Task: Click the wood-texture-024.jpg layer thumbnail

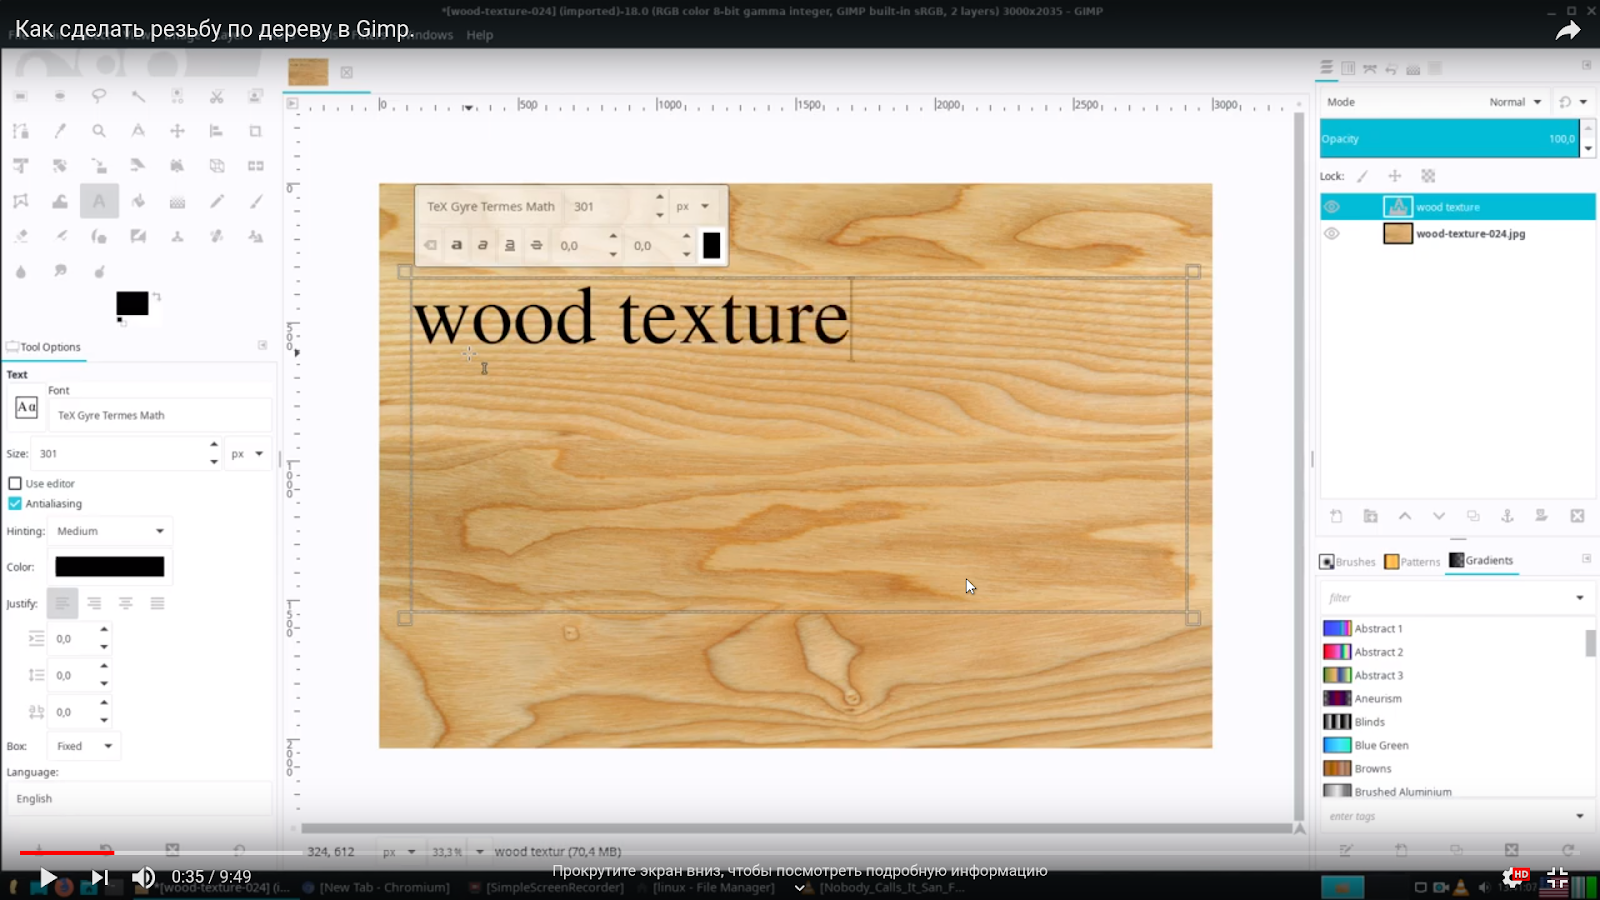Action: 1398,233
